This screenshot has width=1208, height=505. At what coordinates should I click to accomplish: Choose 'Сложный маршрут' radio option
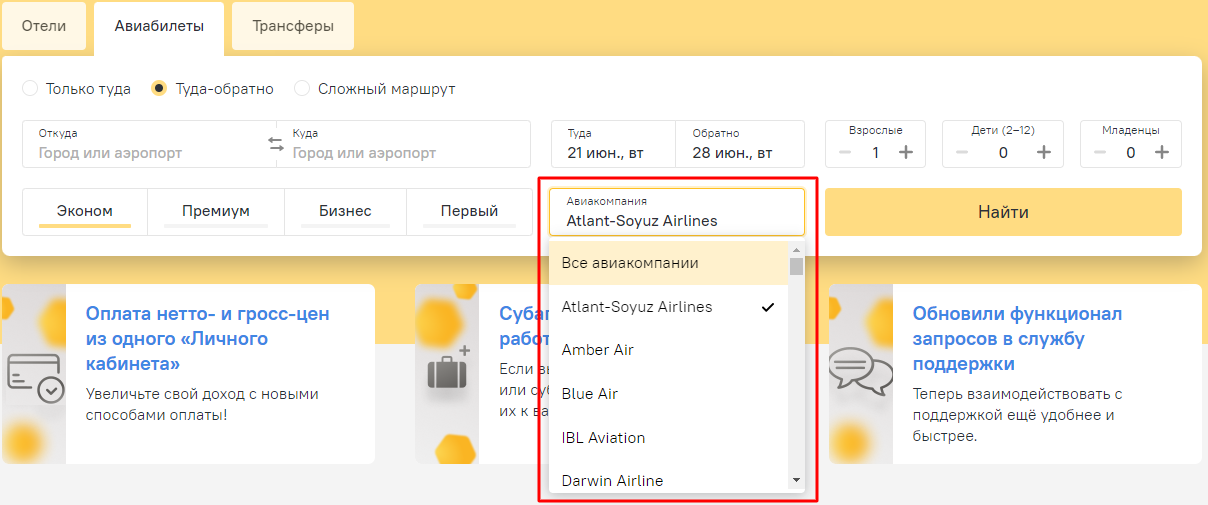click(x=302, y=89)
